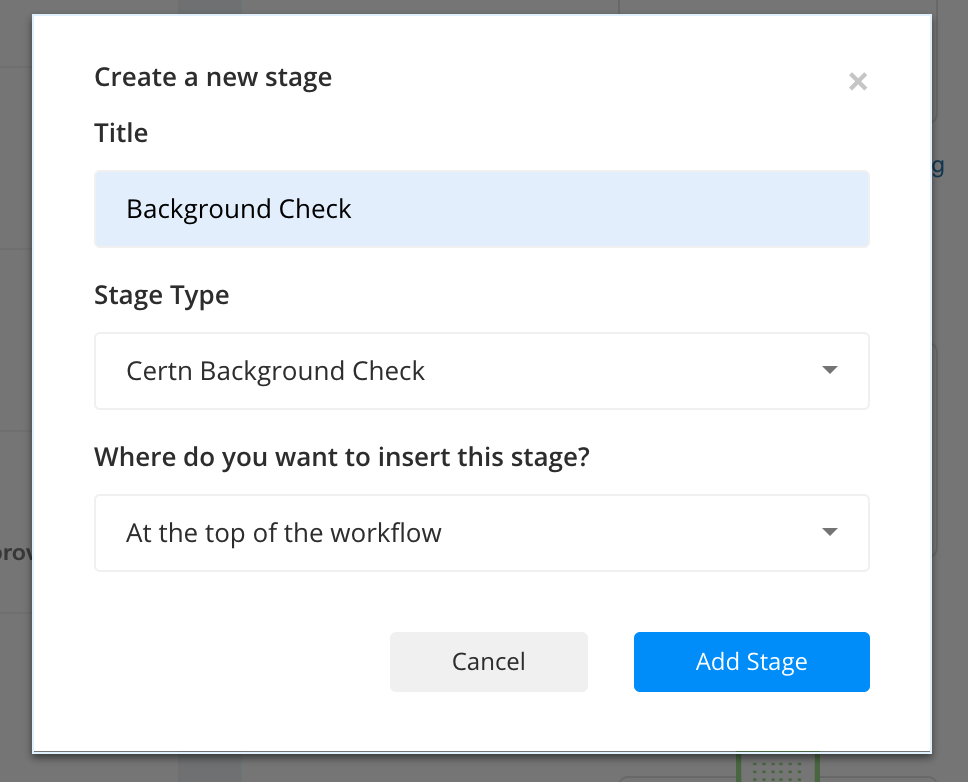
Task: Confirm with the Add Stage button
Action: [x=751, y=661]
